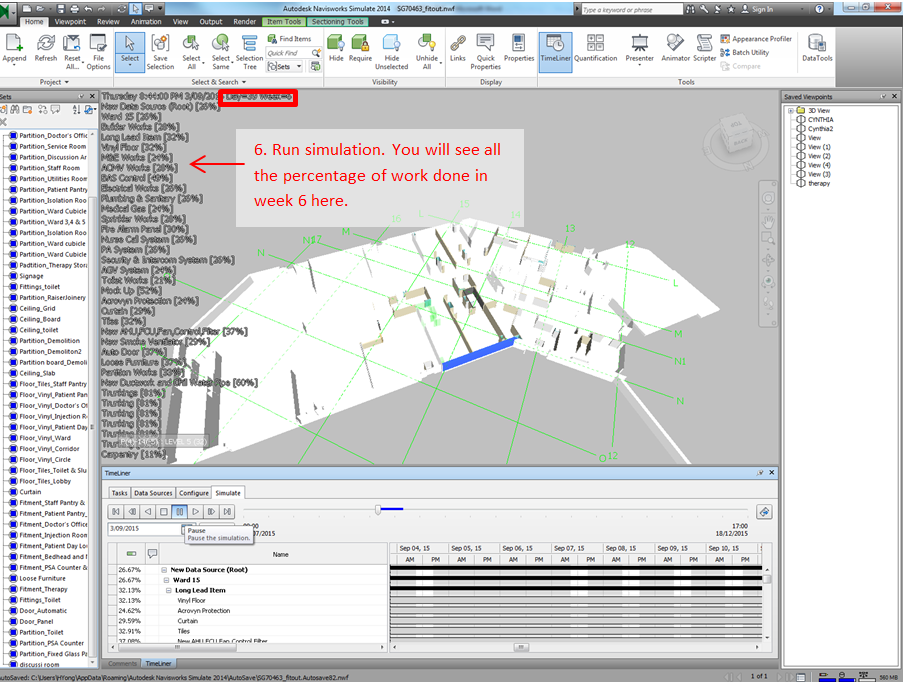Open the Sectioning Tools tab
This screenshot has height=682, width=913.
(x=337, y=22)
